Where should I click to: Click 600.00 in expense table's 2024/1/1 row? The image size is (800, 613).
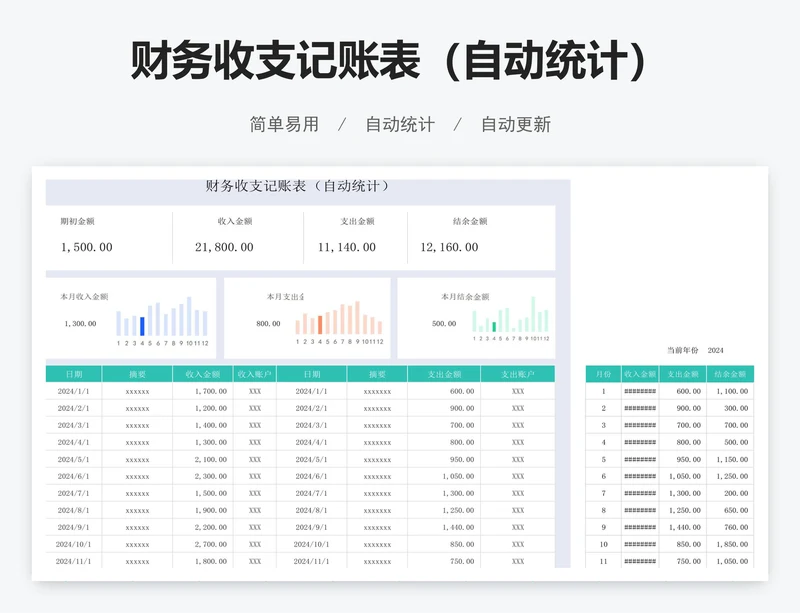pos(462,391)
